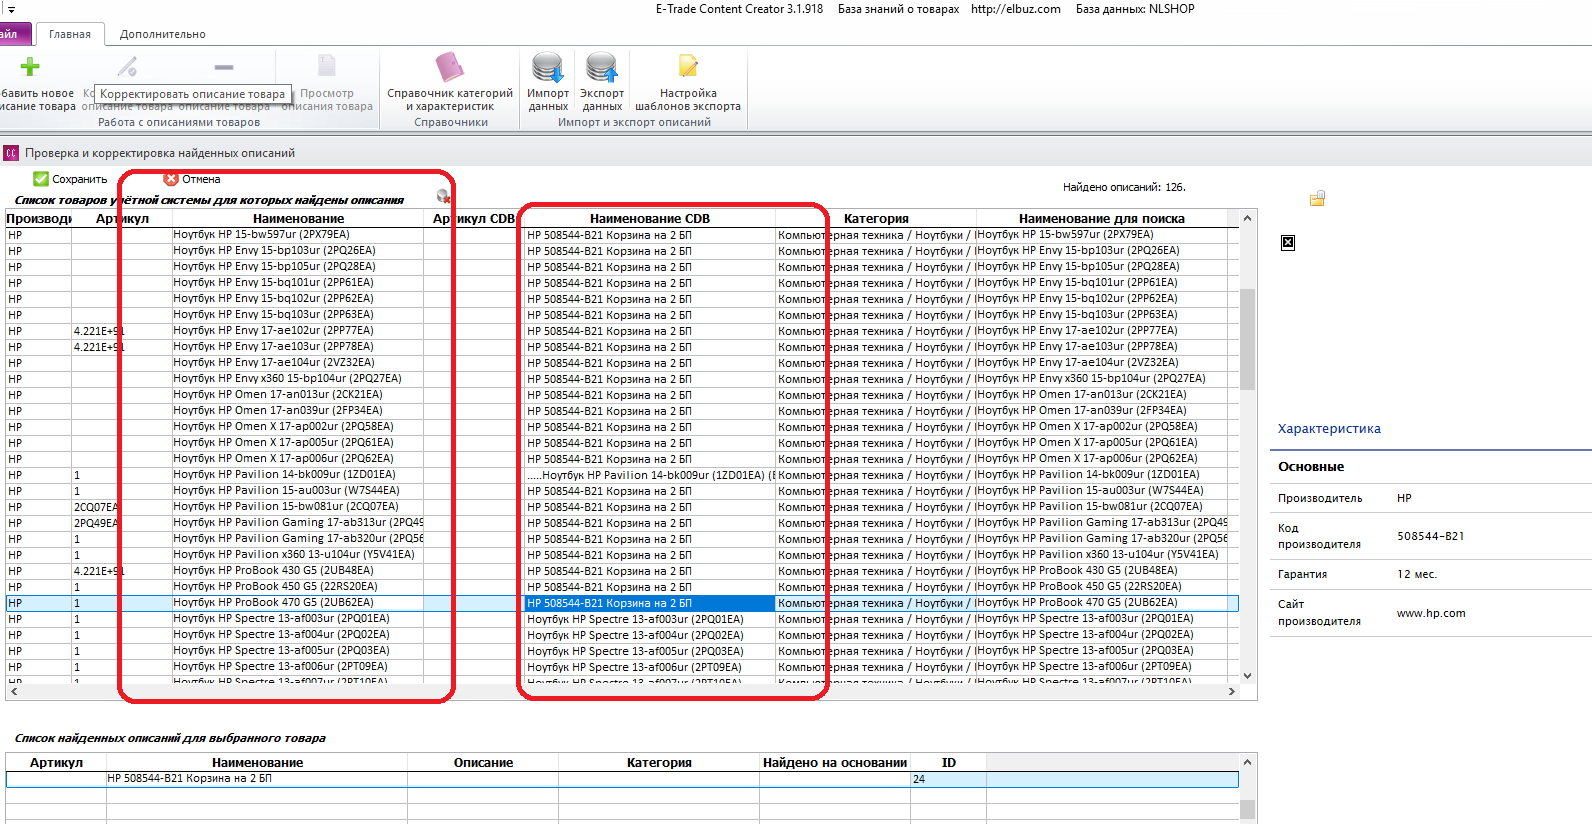Click the Просмотр описания товара document icon
1592x824 pixels.
327,66
